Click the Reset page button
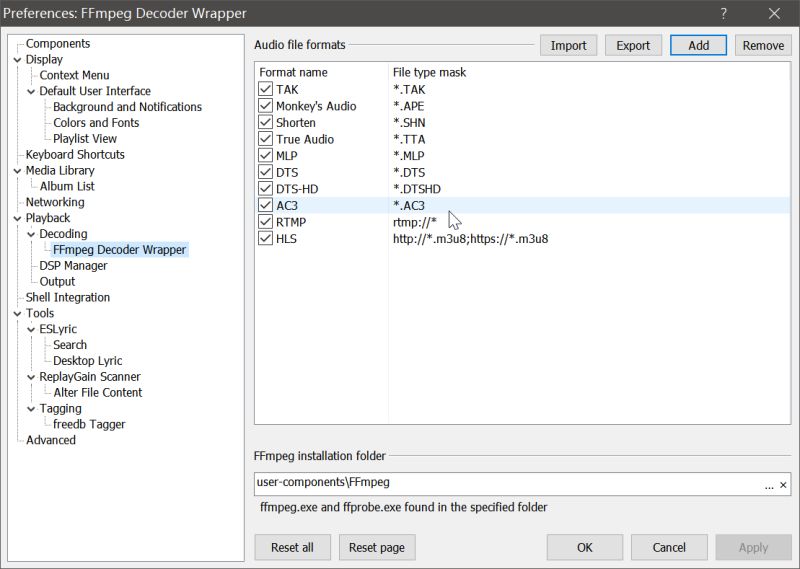 (x=377, y=547)
